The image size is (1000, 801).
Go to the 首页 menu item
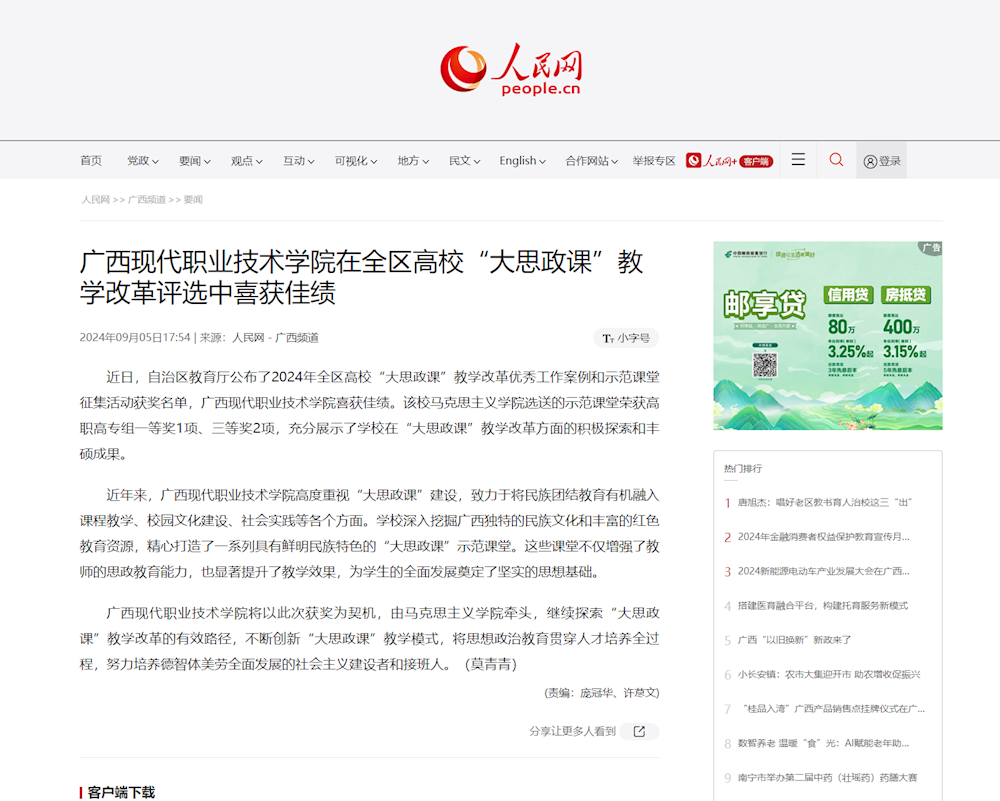click(91, 161)
